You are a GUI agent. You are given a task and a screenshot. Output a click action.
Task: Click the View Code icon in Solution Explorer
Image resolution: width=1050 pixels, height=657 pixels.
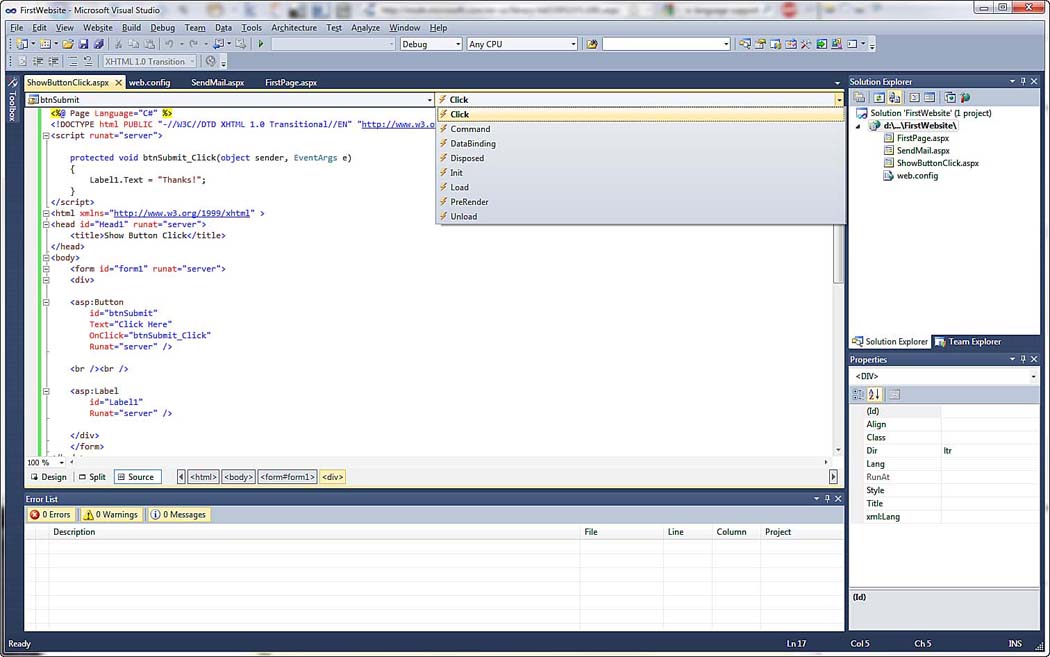(x=914, y=98)
